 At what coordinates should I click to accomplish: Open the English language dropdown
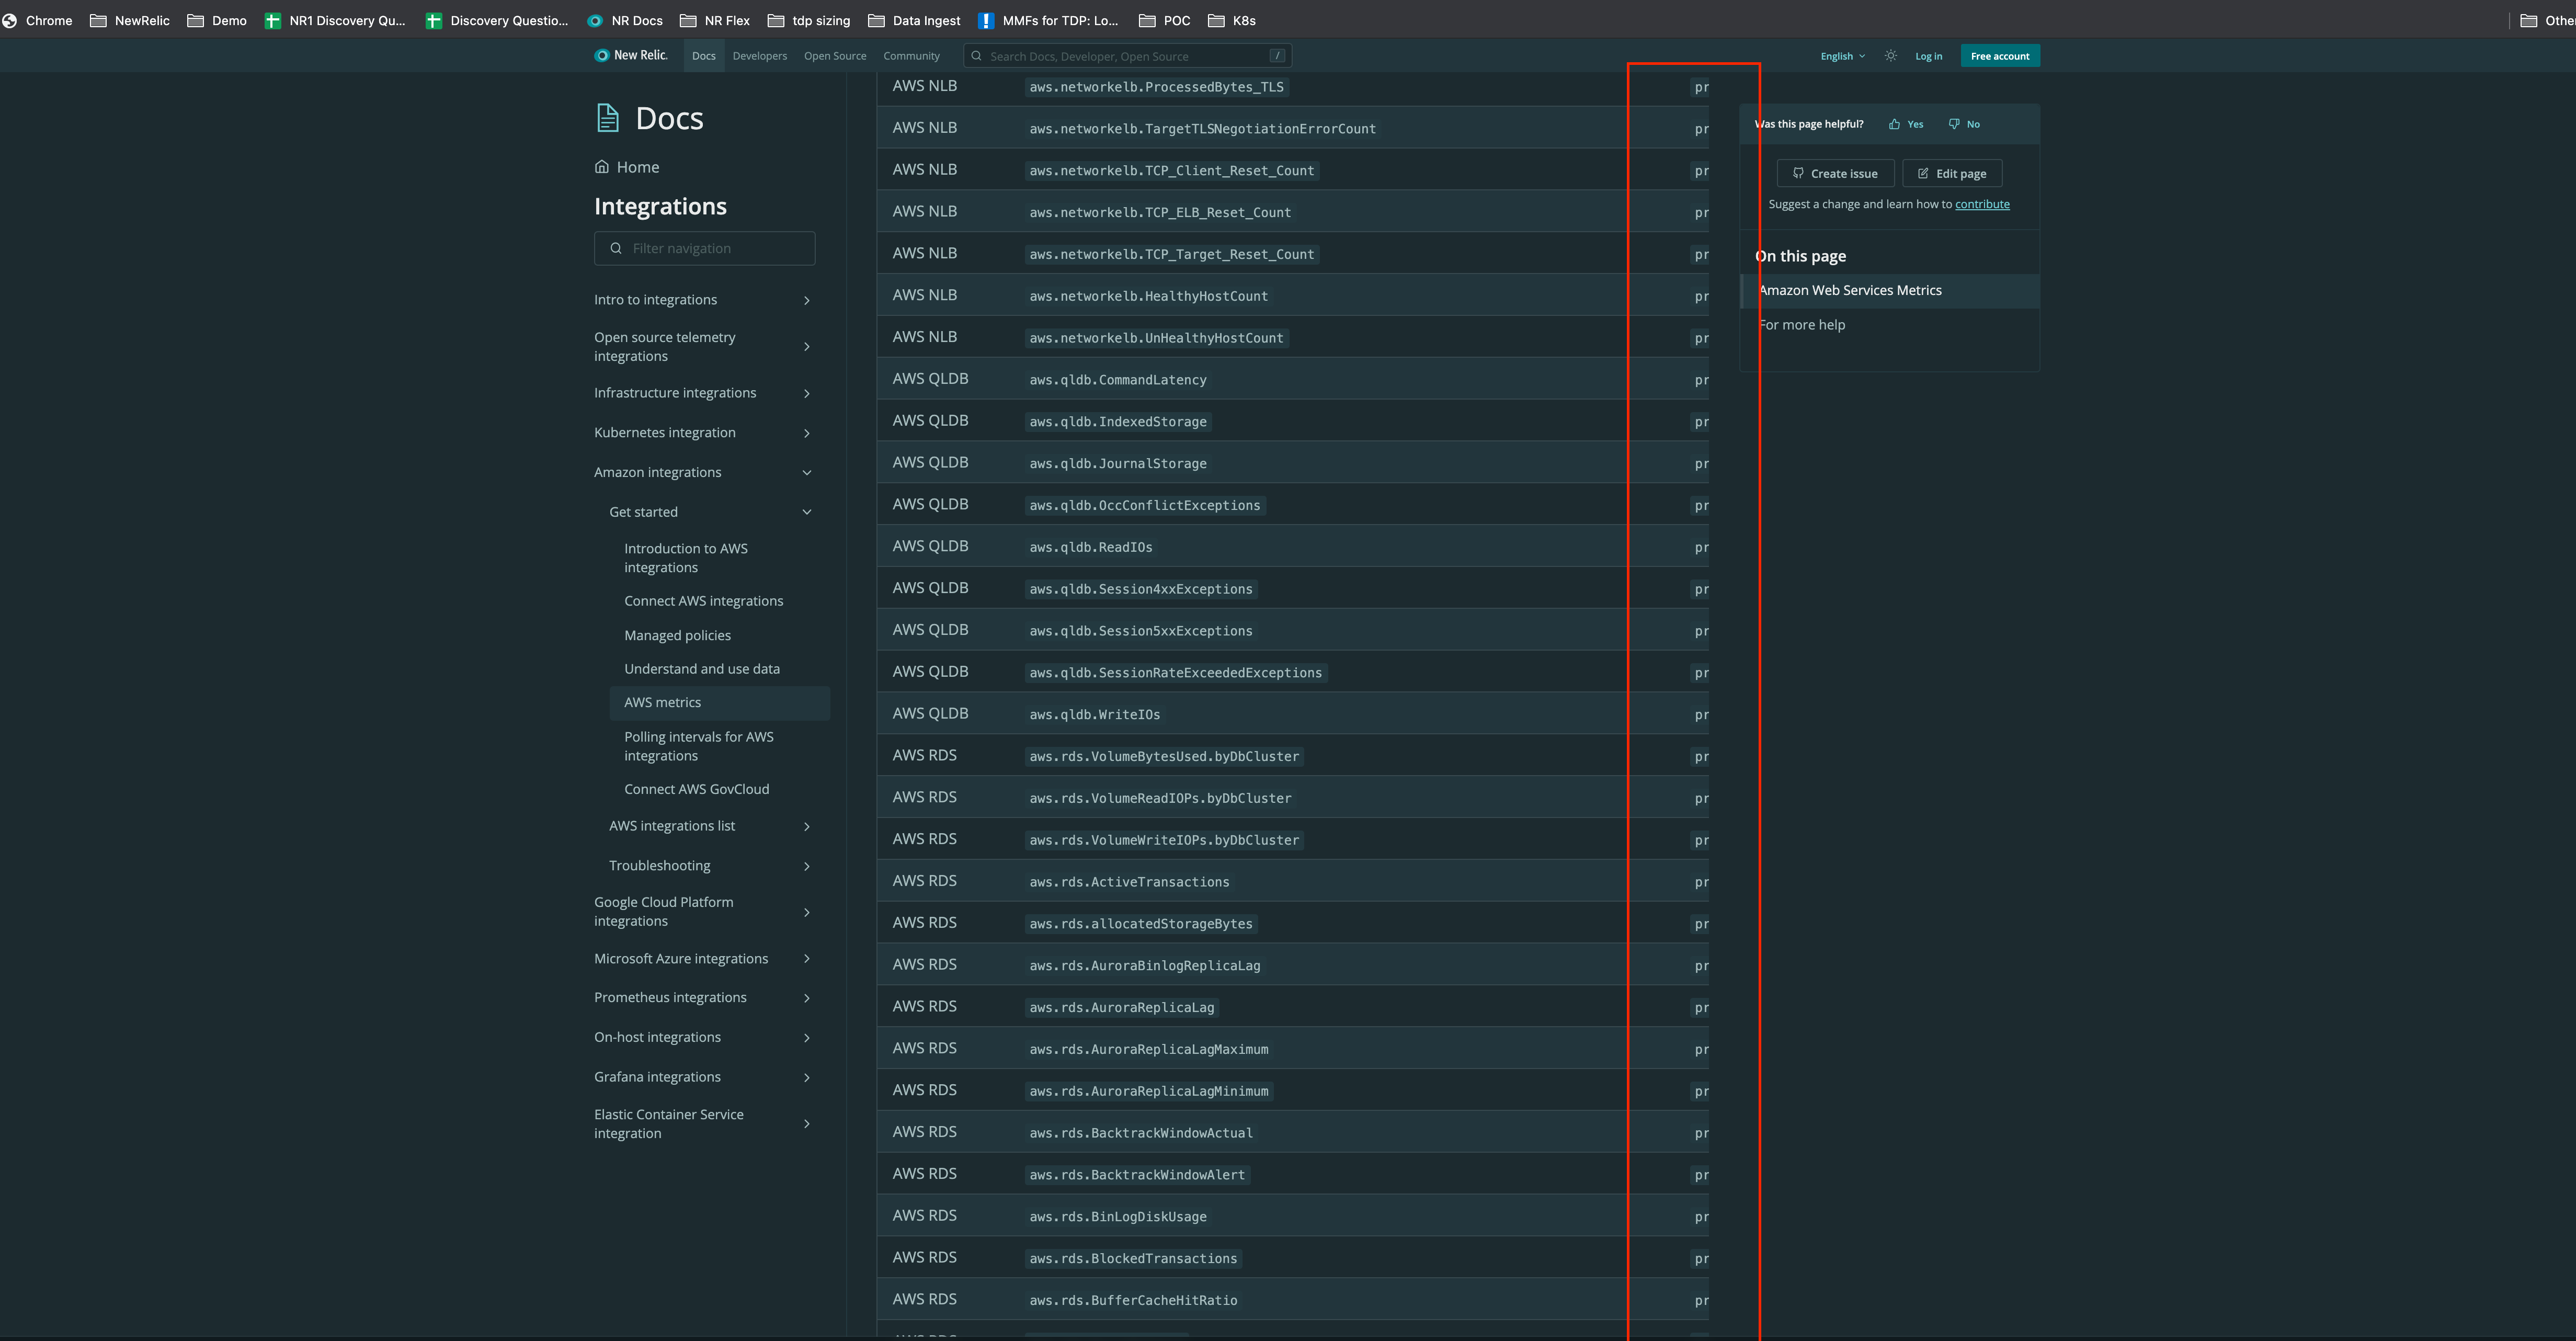pos(1842,56)
